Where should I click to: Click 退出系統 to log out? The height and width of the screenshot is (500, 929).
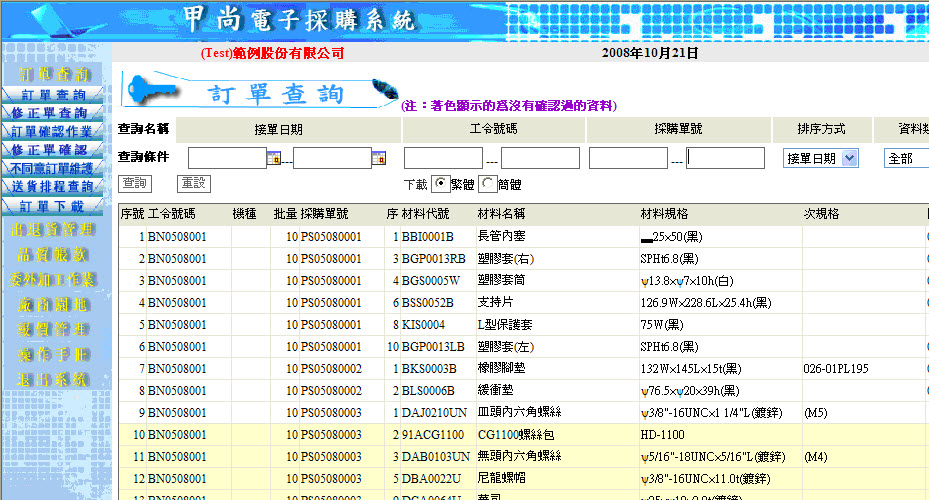point(56,380)
